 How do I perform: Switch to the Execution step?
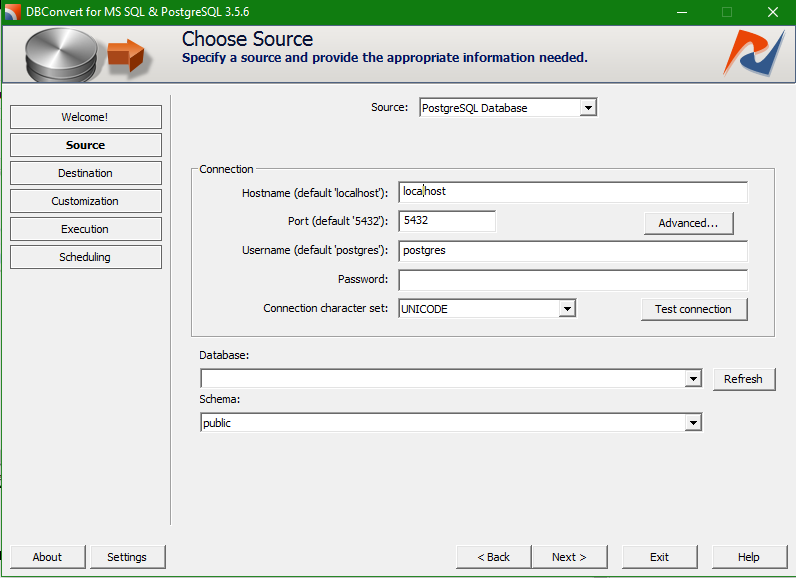pyautogui.click(x=86, y=229)
